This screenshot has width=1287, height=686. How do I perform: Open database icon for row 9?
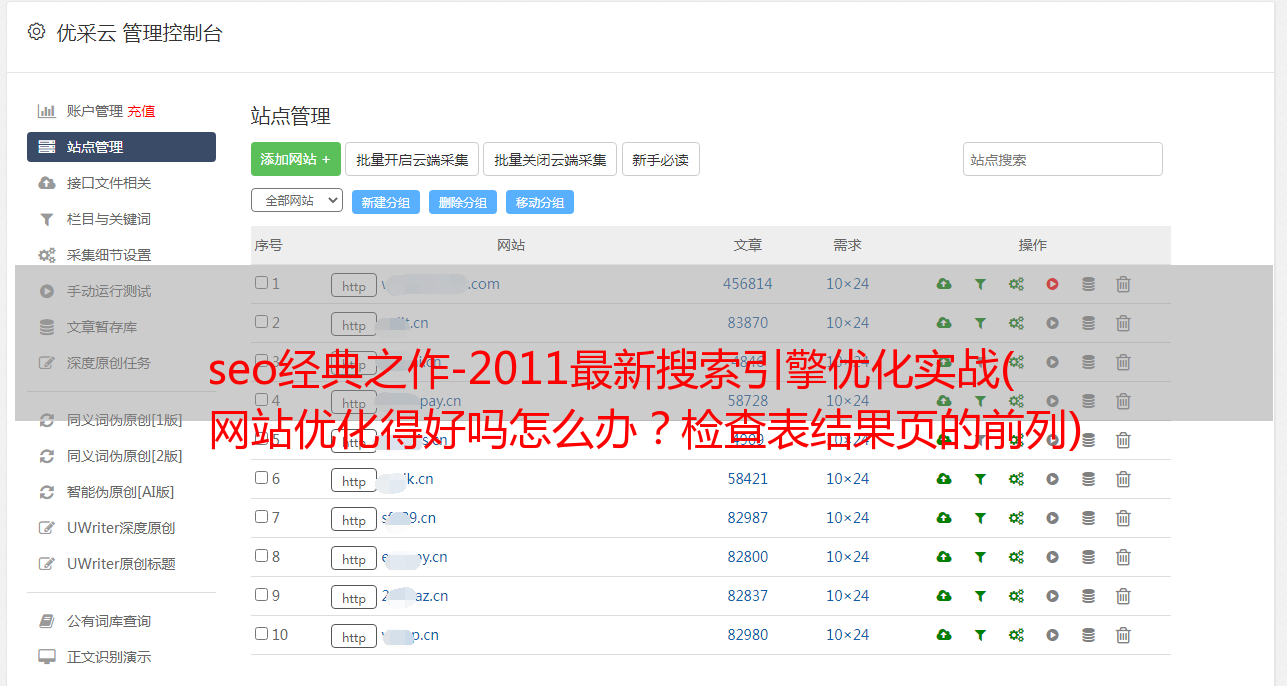click(x=1088, y=596)
